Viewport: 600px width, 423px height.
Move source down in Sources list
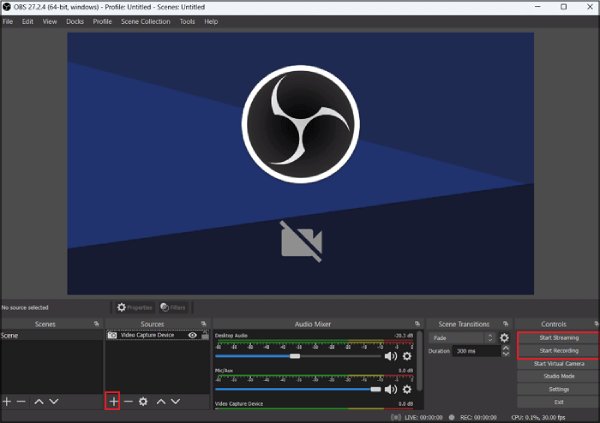point(176,401)
